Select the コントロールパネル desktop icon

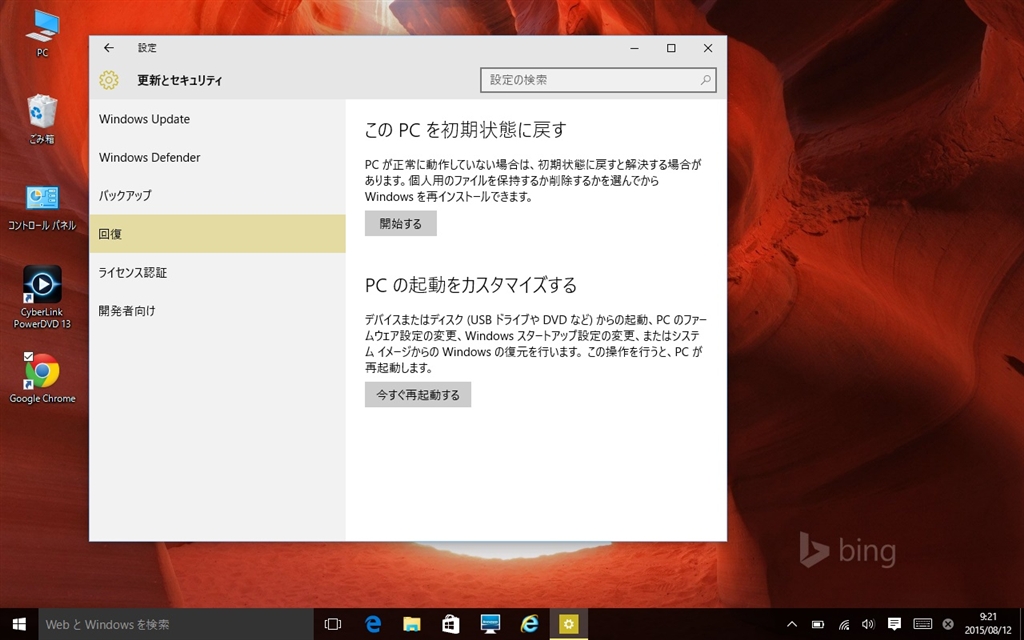[42, 208]
